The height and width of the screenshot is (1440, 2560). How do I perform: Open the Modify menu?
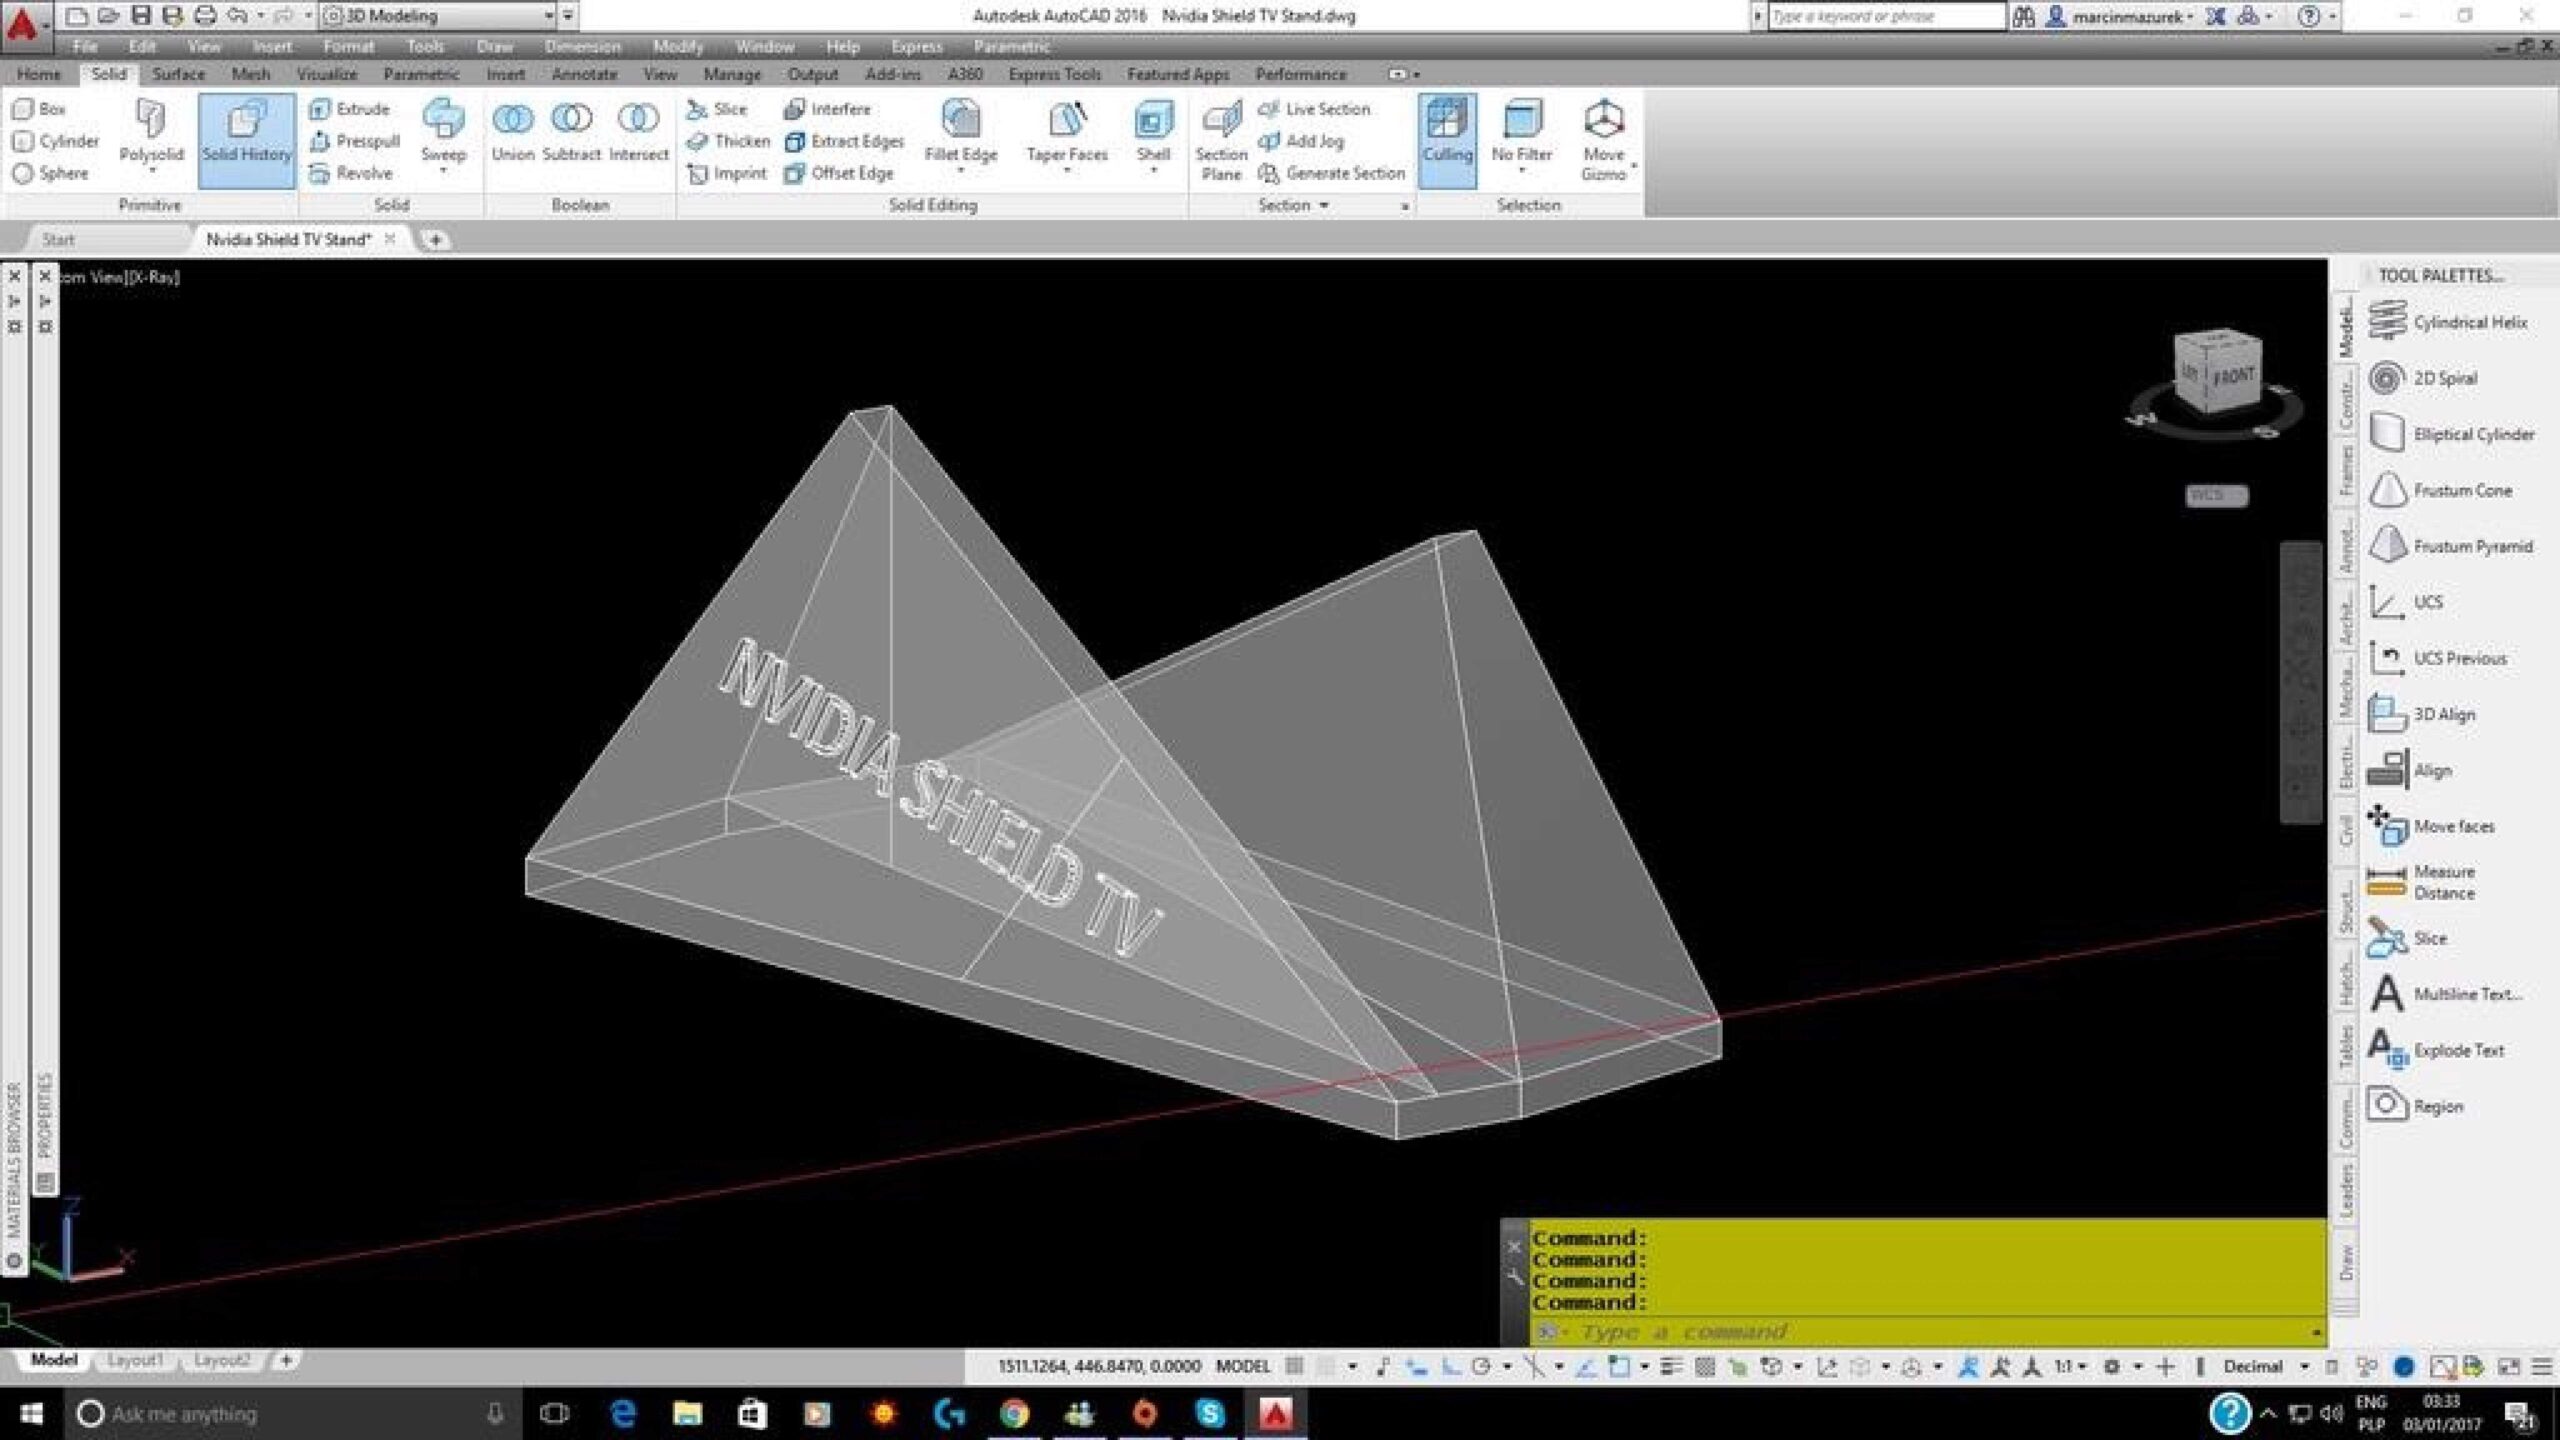[x=677, y=47]
